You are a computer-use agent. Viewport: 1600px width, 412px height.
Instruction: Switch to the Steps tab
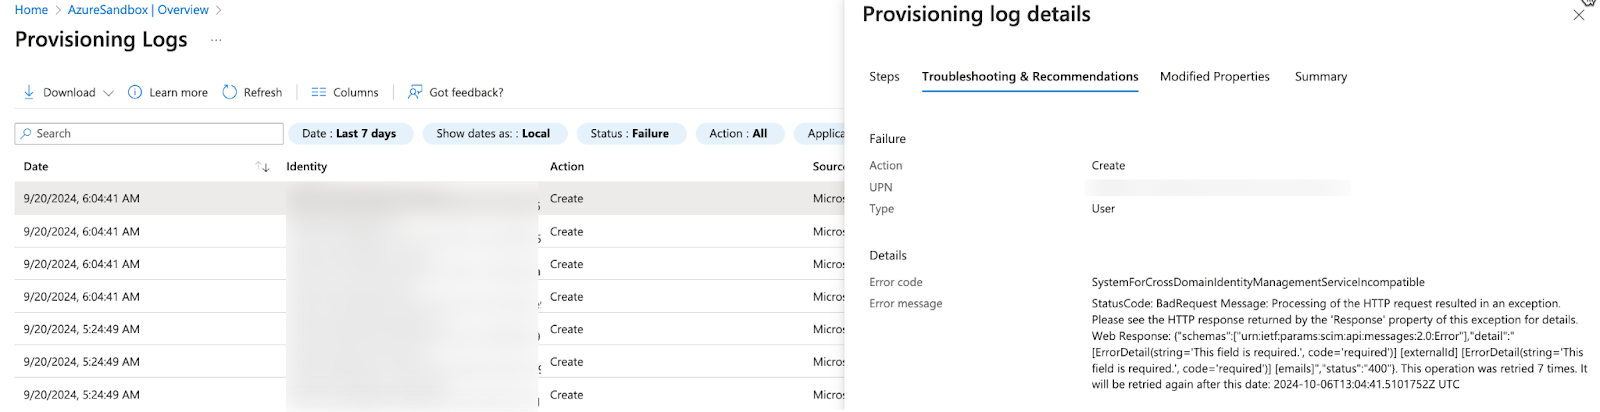(884, 76)
